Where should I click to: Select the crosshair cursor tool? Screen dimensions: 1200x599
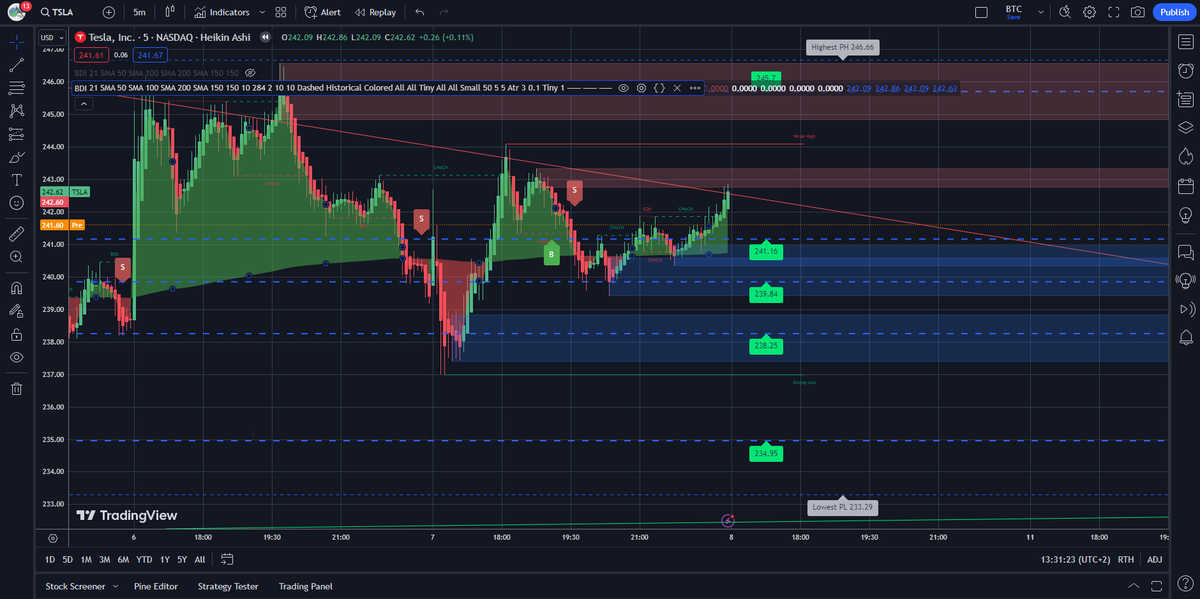(16, 41)
